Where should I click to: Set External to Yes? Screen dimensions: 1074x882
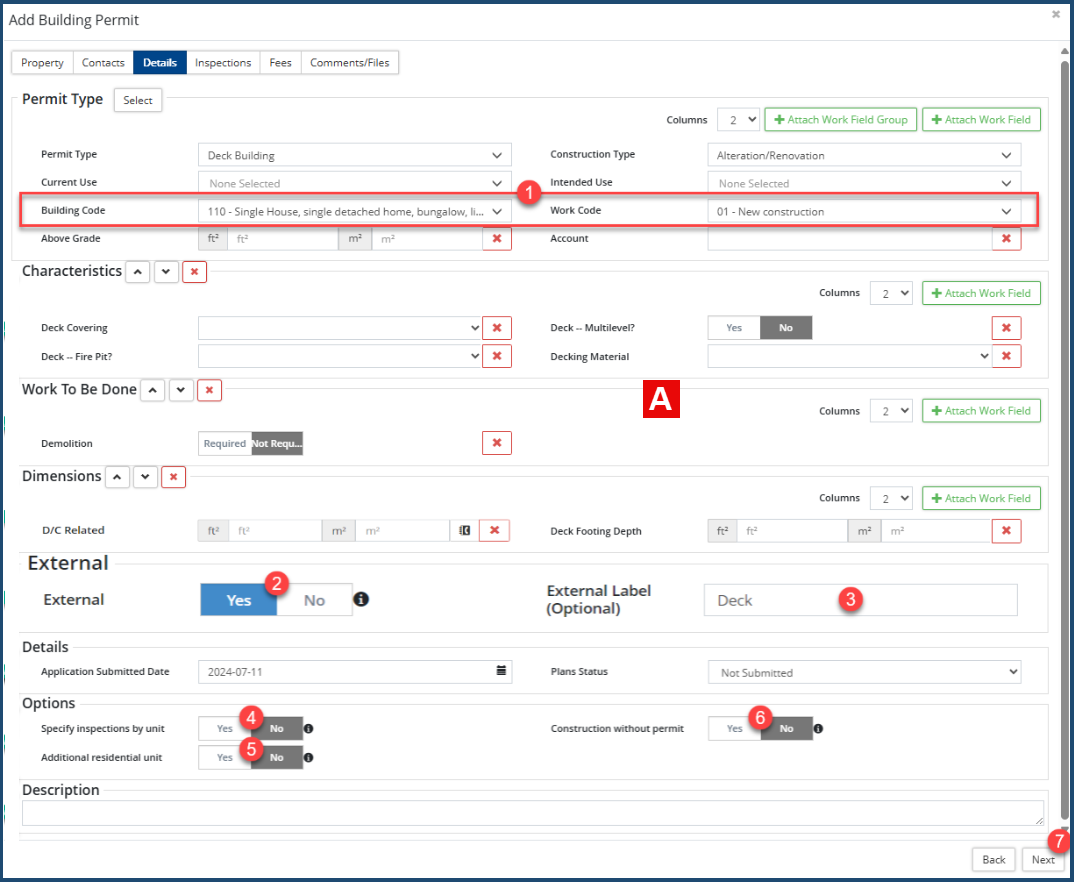click(x=238, y=600)
